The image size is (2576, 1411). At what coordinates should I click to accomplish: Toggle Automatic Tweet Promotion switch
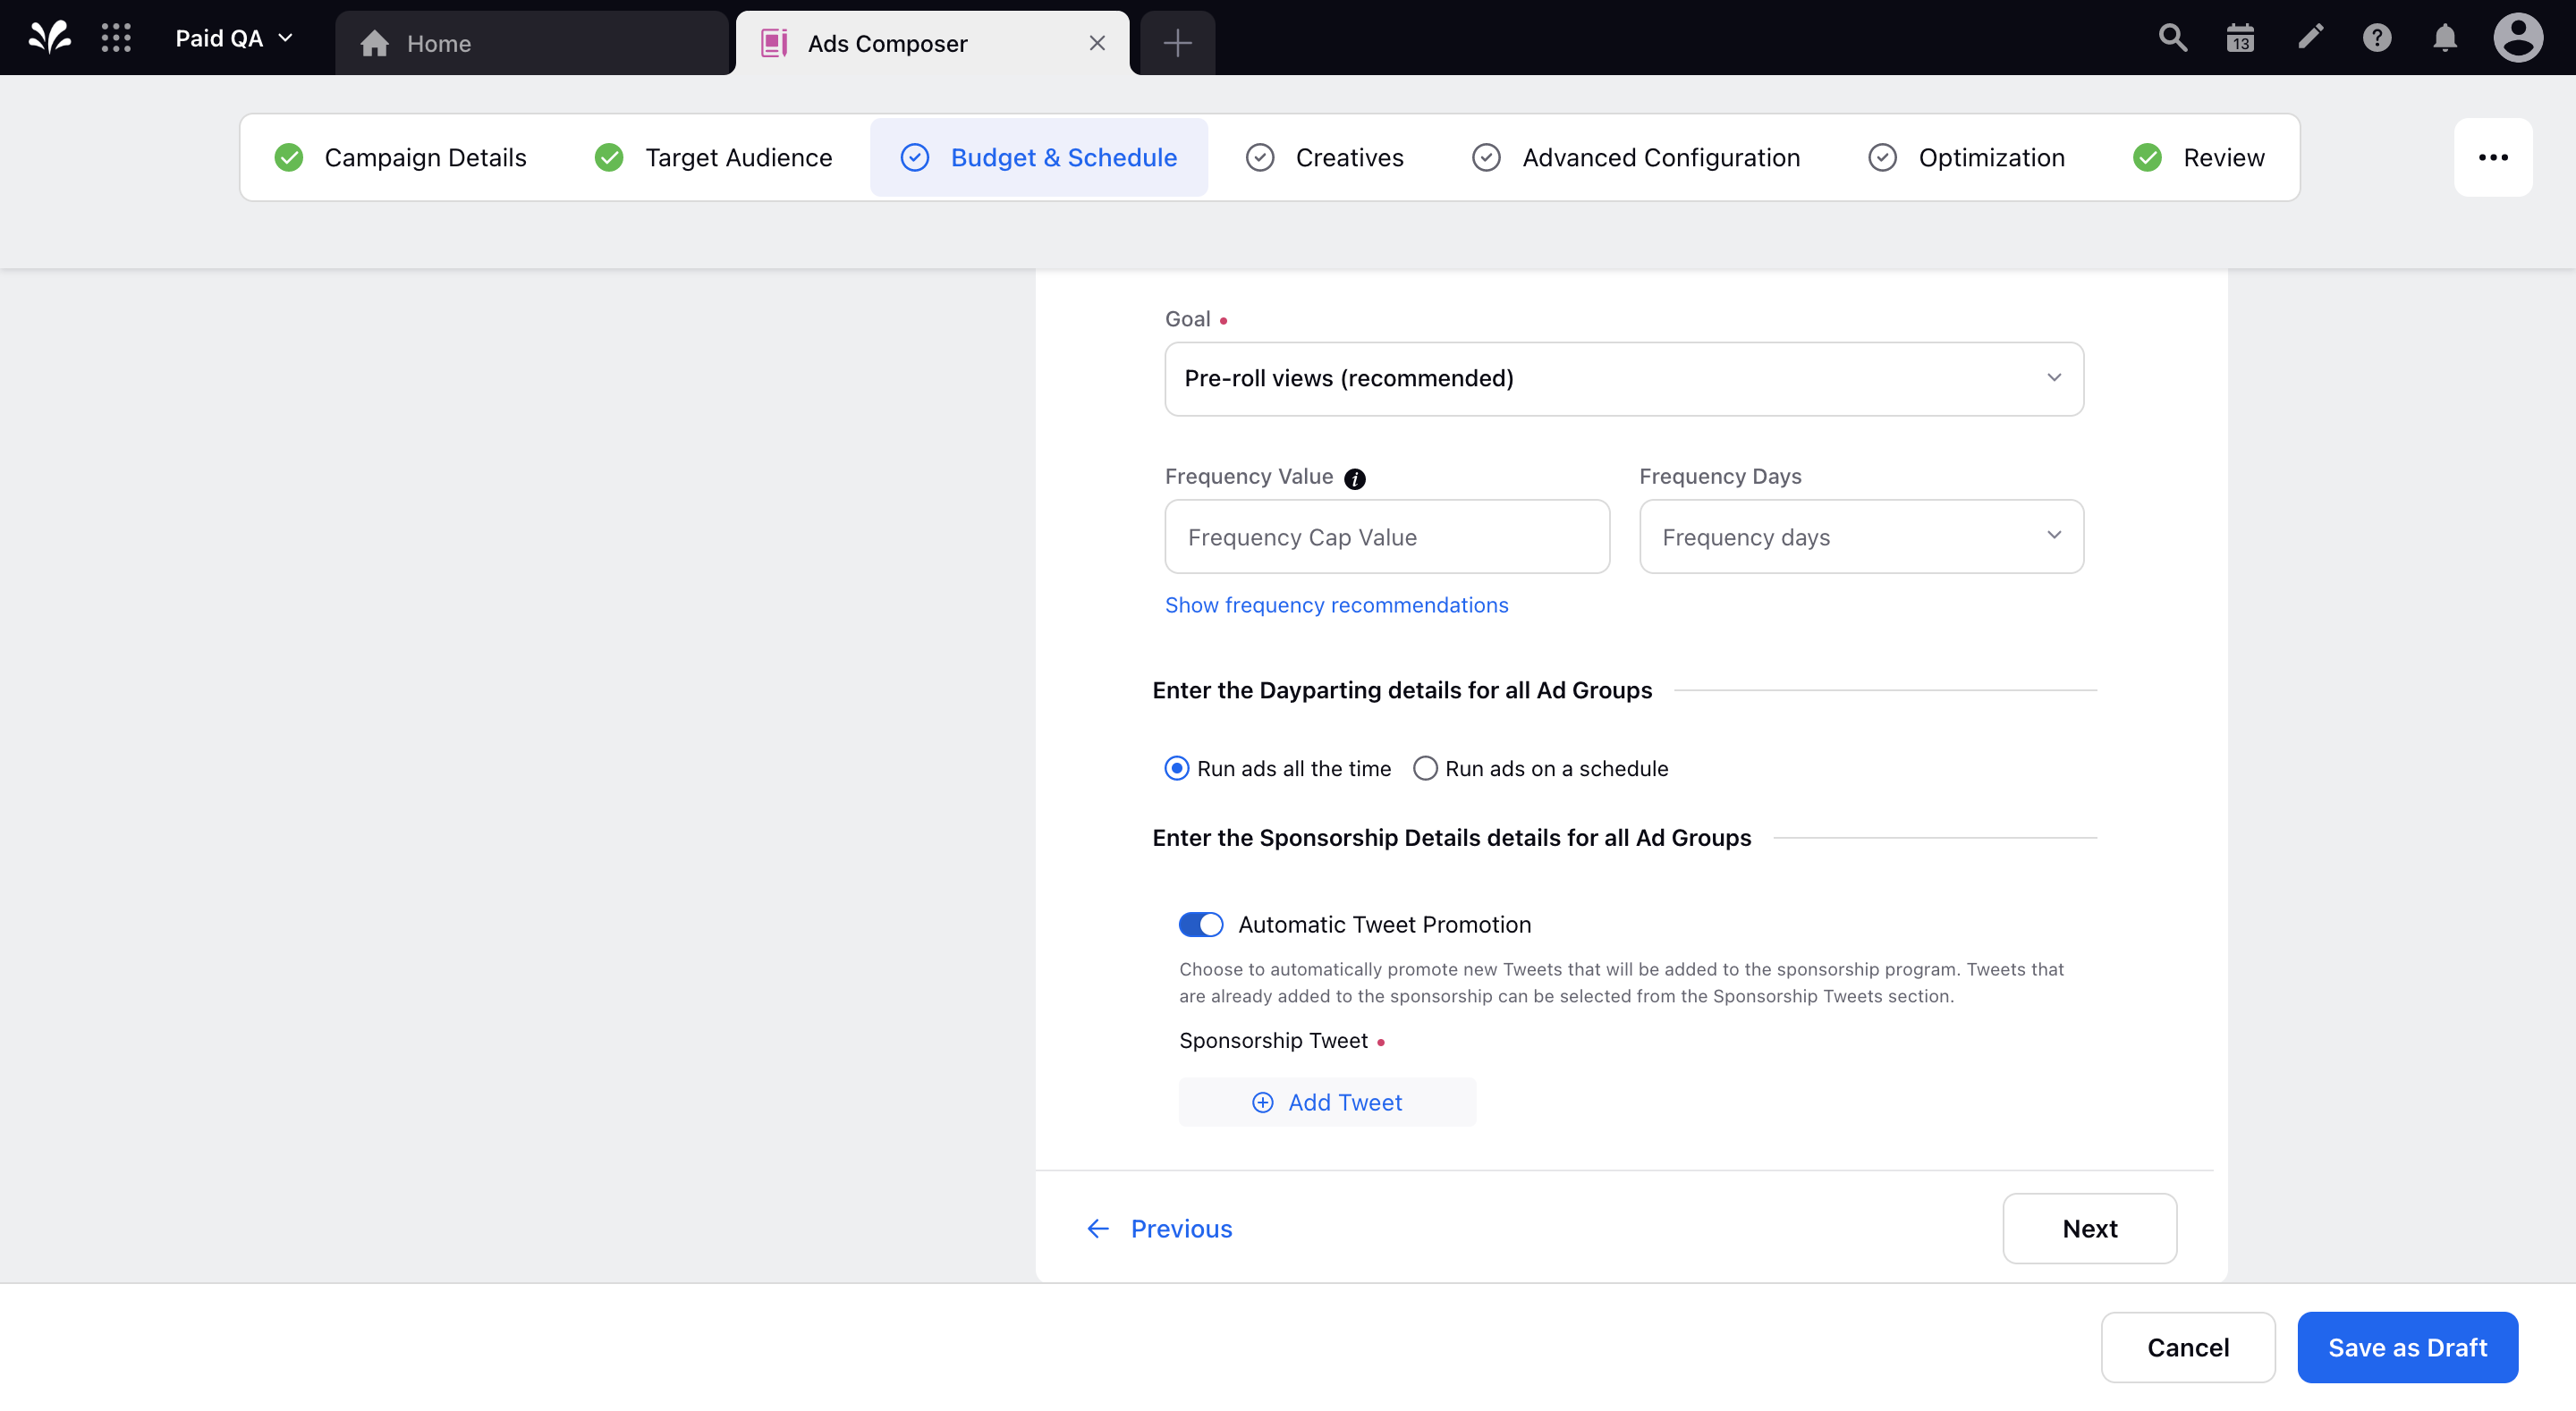point(1200,924)
